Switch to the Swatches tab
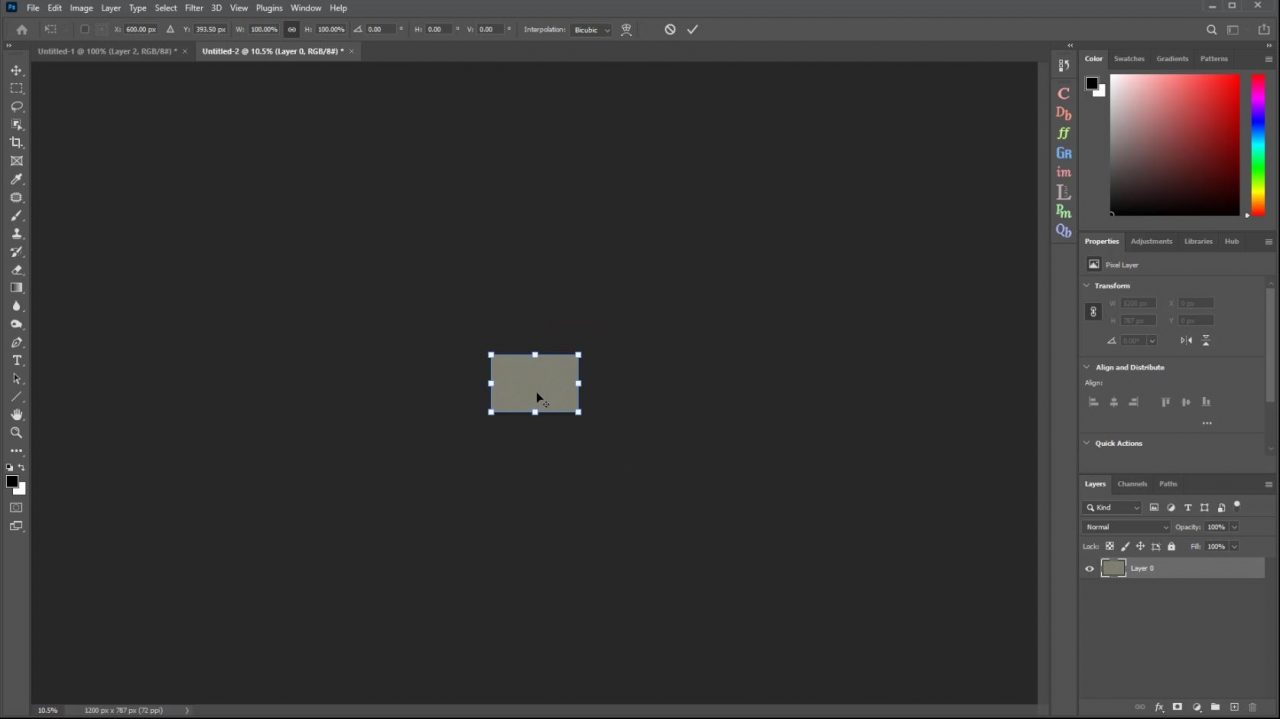 pyautogui.click(x=1129, y=58)
